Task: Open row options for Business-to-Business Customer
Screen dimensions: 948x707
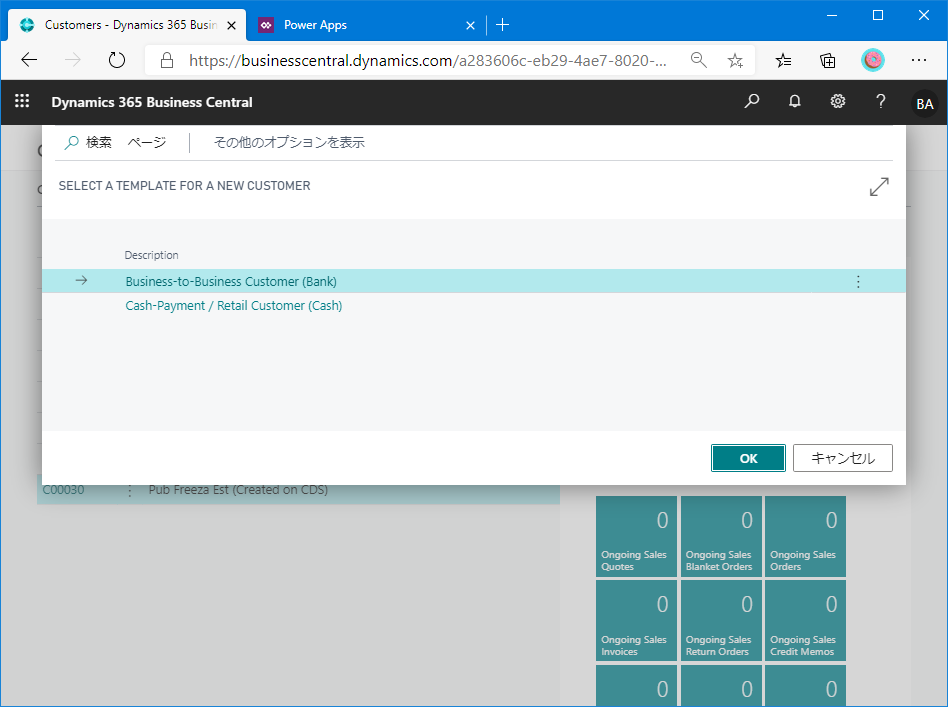Action: (858, 281)
